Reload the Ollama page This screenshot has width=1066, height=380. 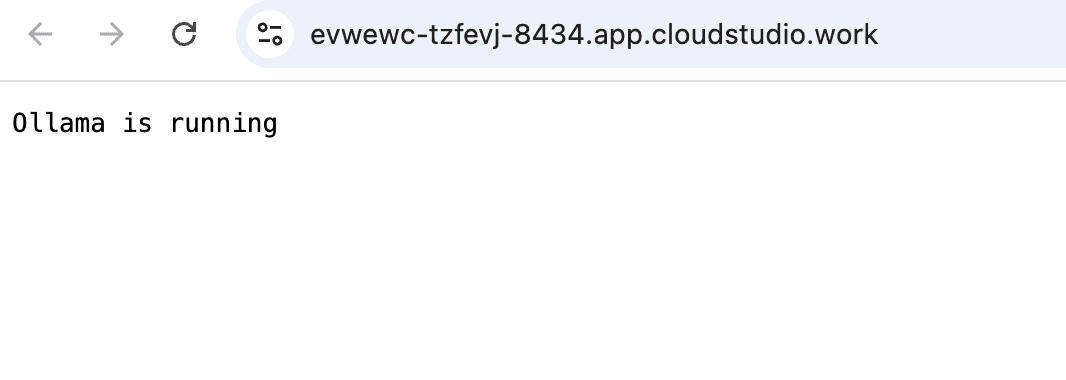[184, 34]
